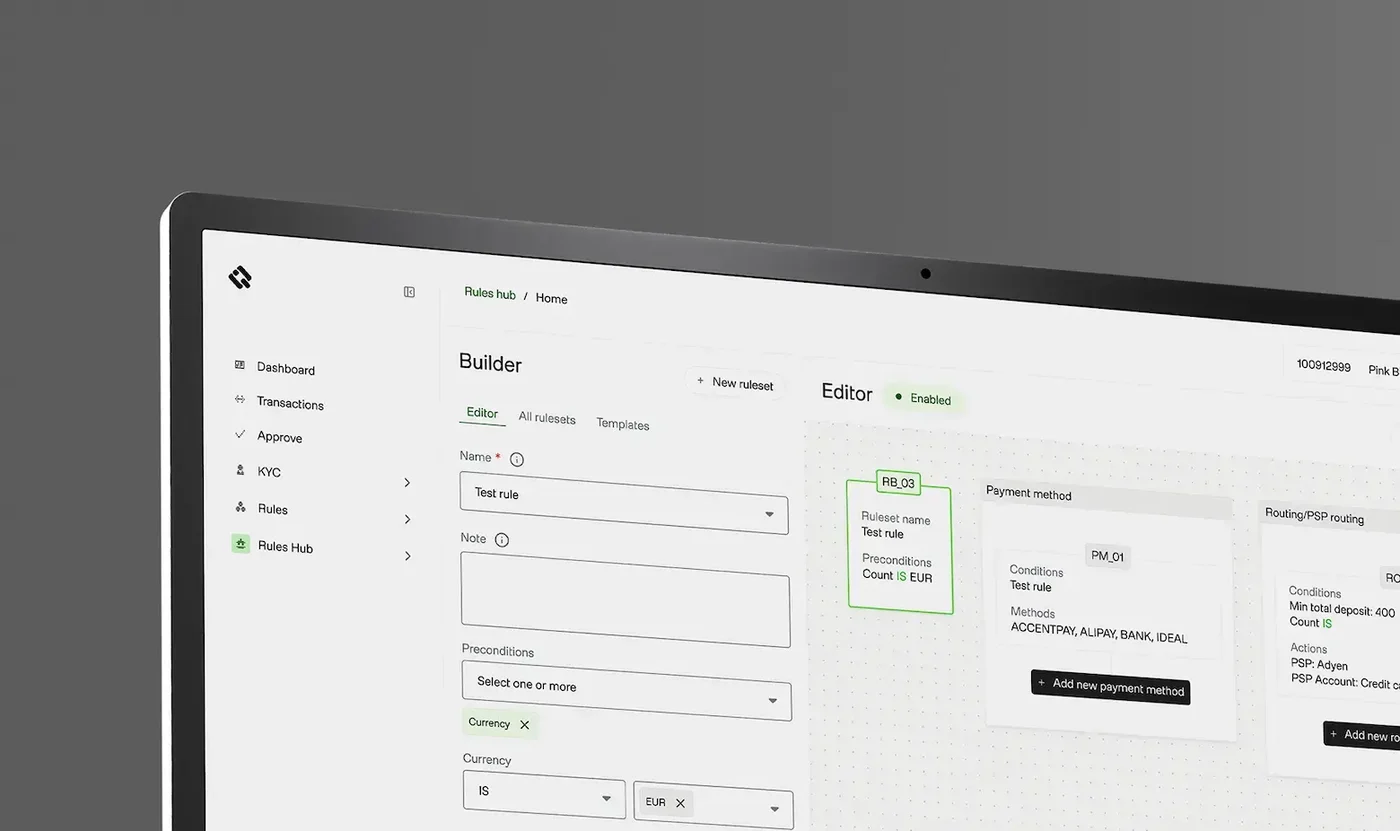Screen dimensions: 1400x831
Task: Open the Dashboard page
Action: pos(285,368)
